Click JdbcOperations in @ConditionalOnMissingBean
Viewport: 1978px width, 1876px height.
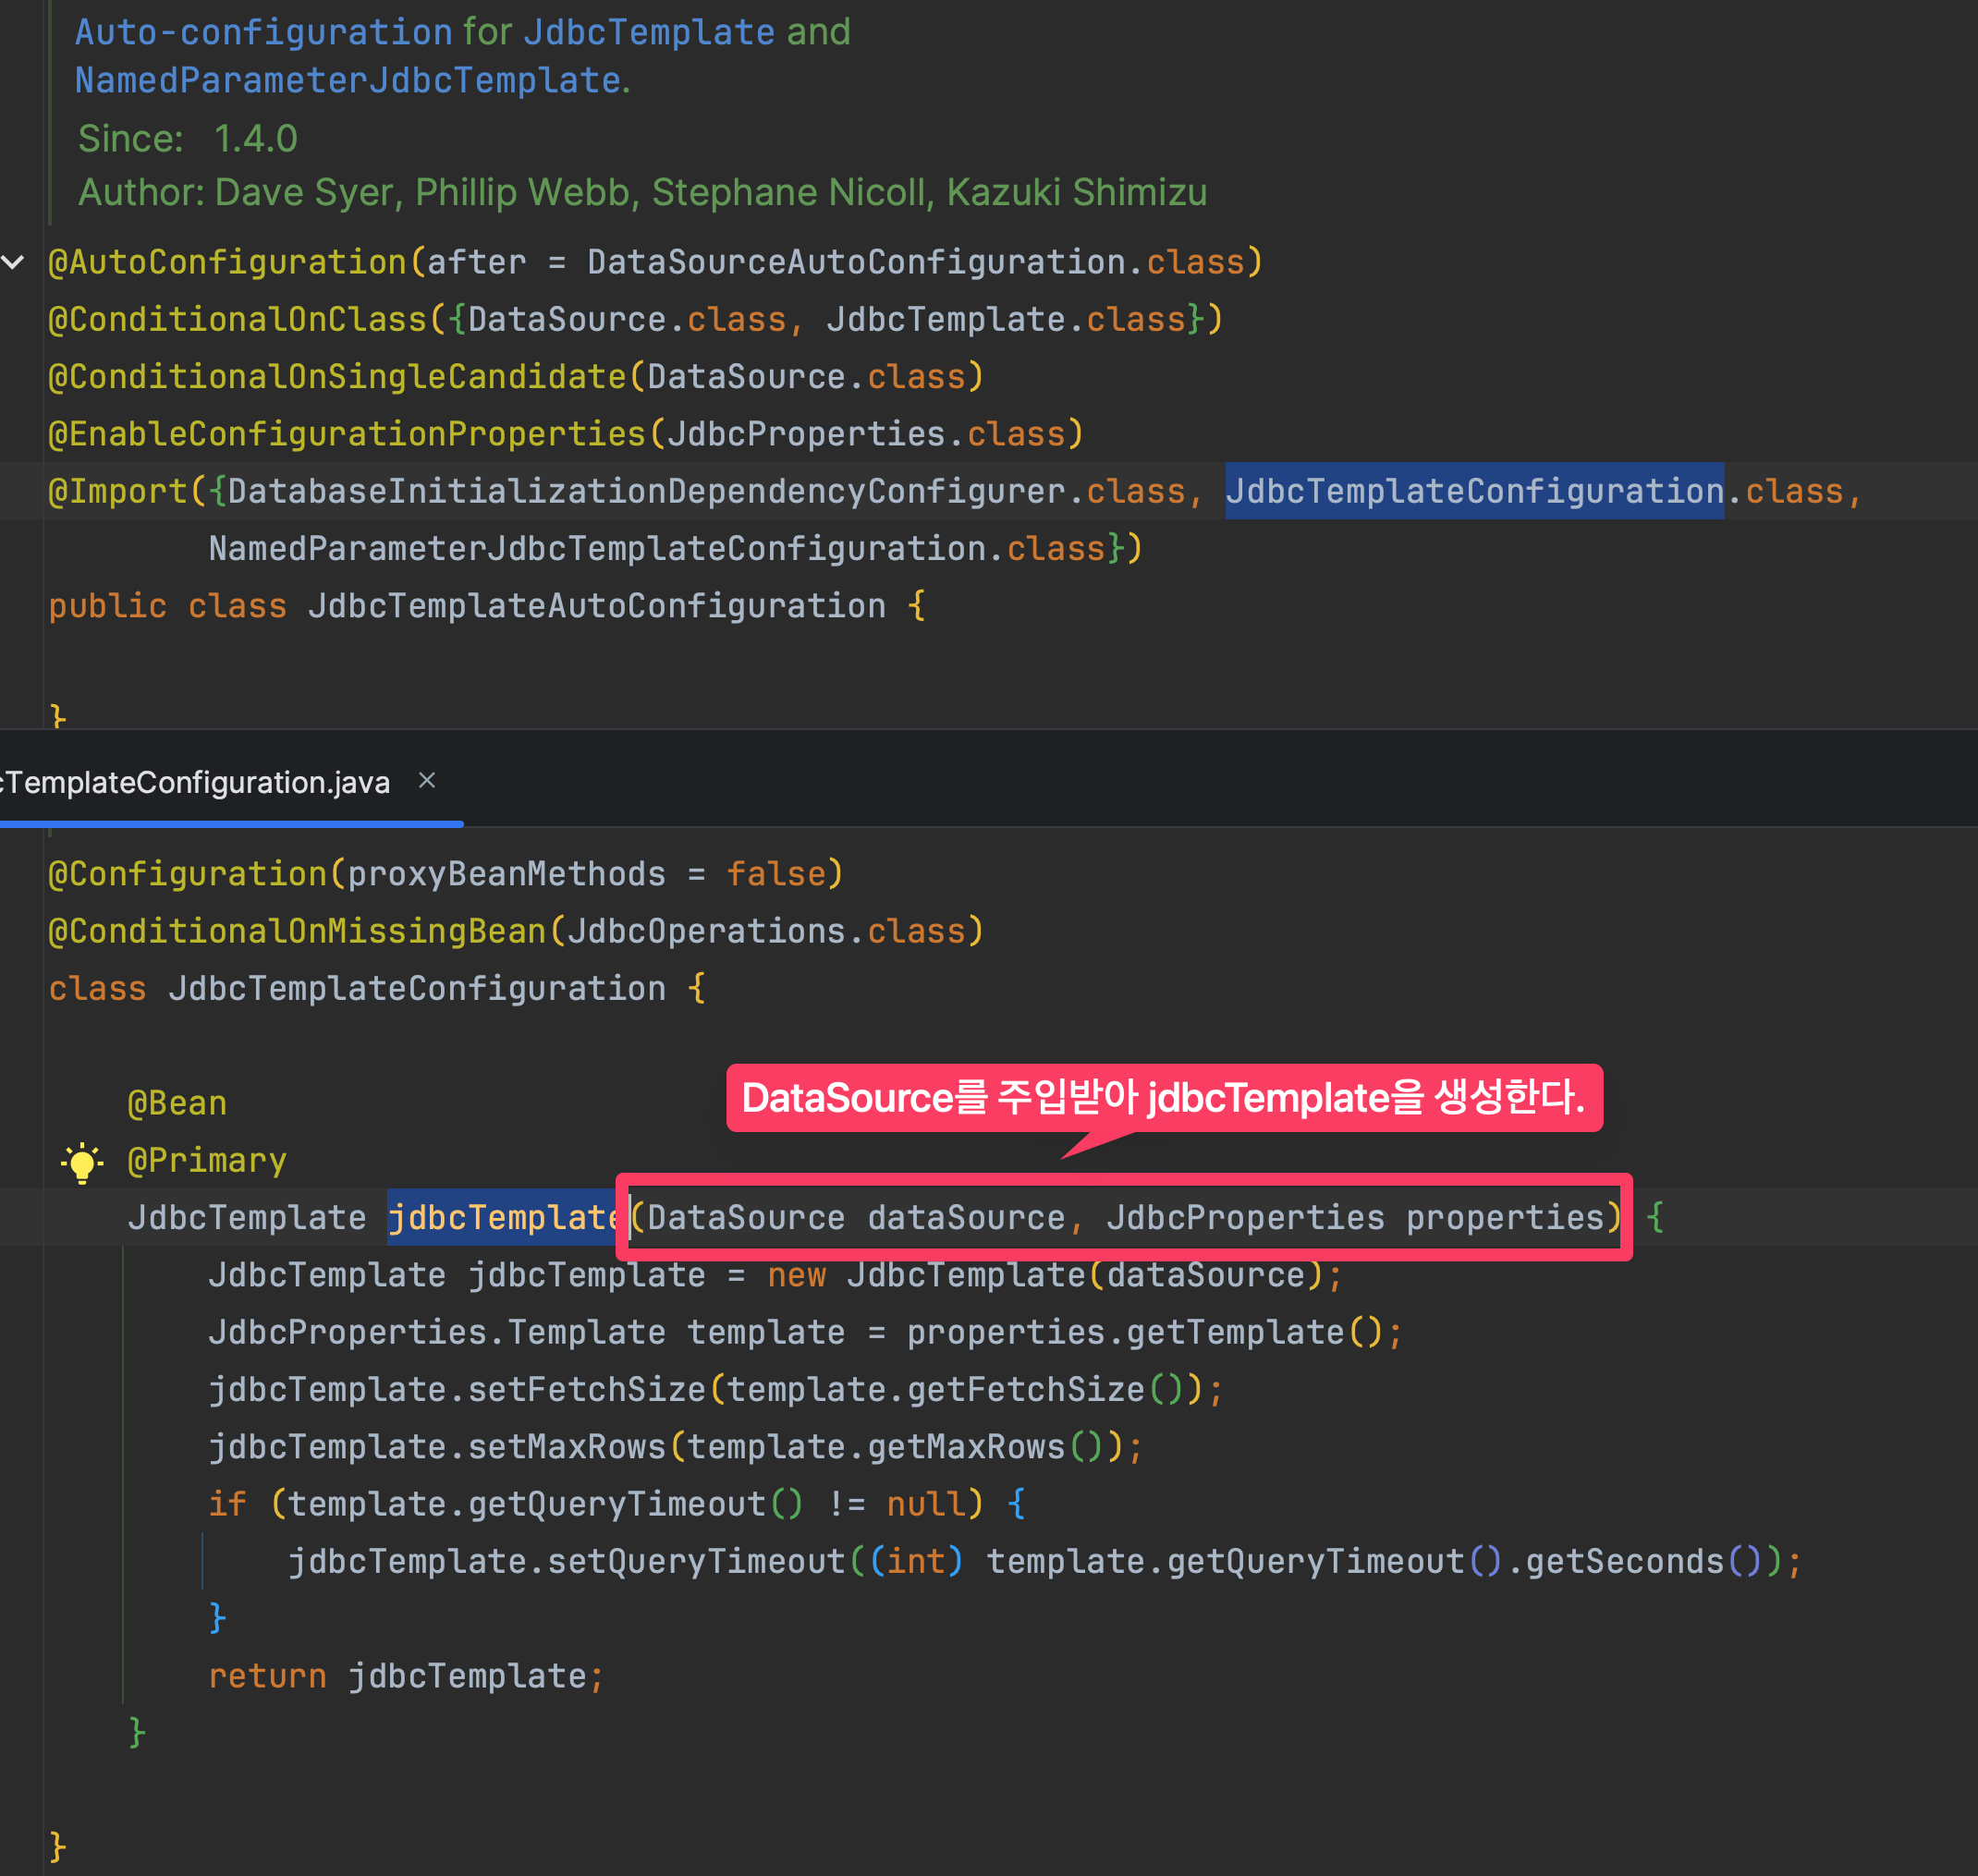point(706,931)
